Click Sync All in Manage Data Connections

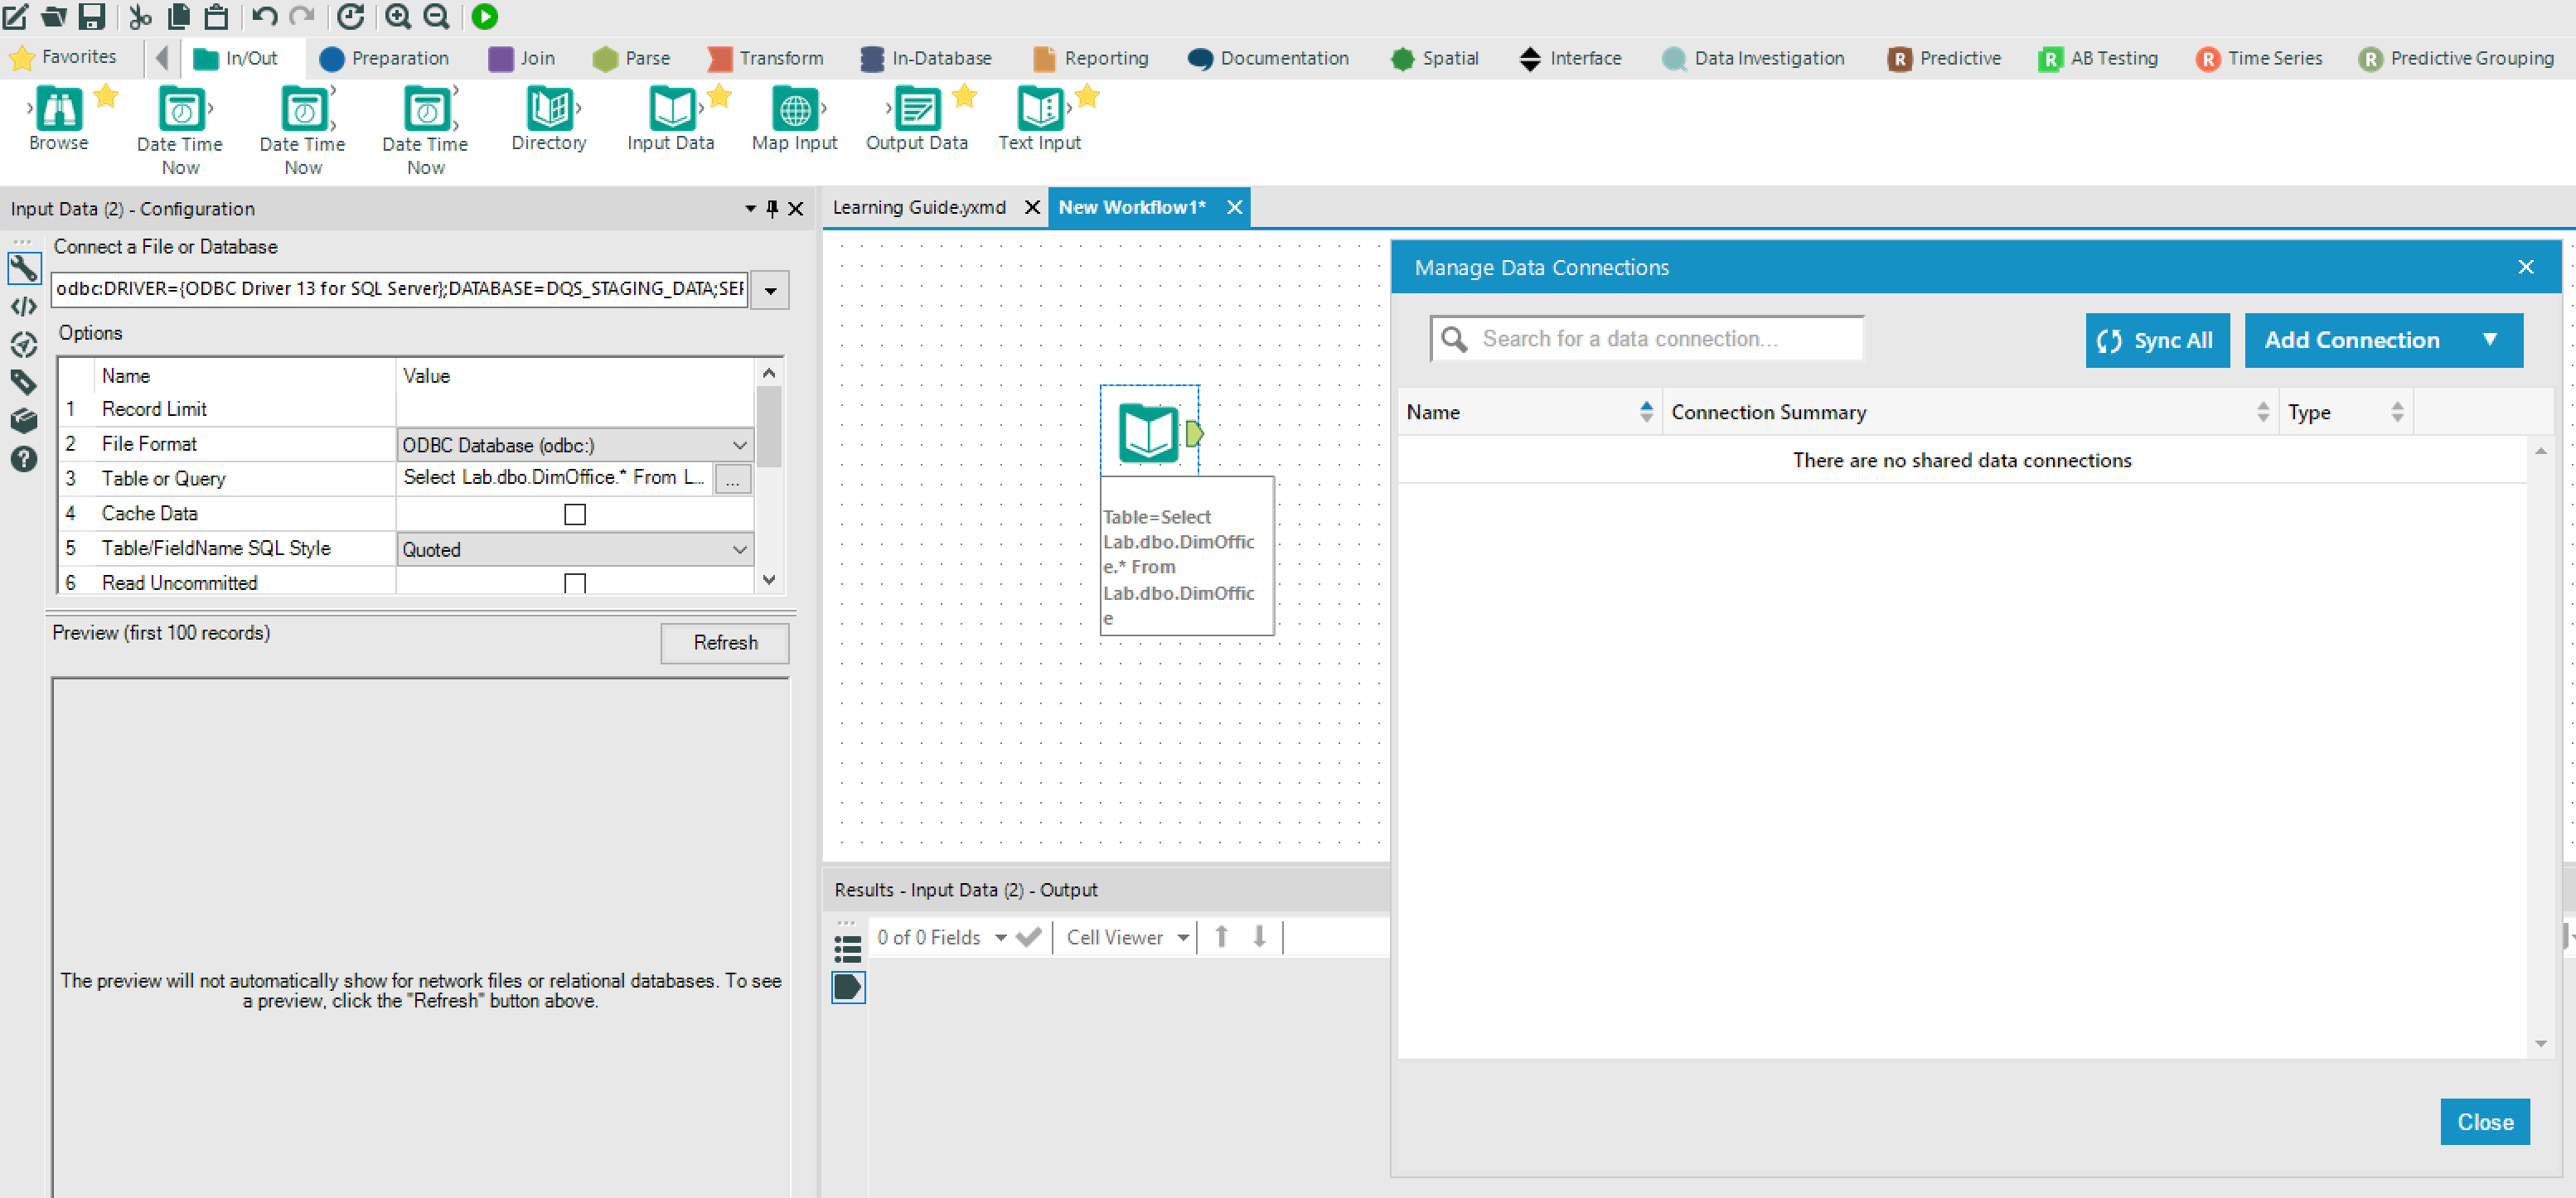pos(2157,340)
